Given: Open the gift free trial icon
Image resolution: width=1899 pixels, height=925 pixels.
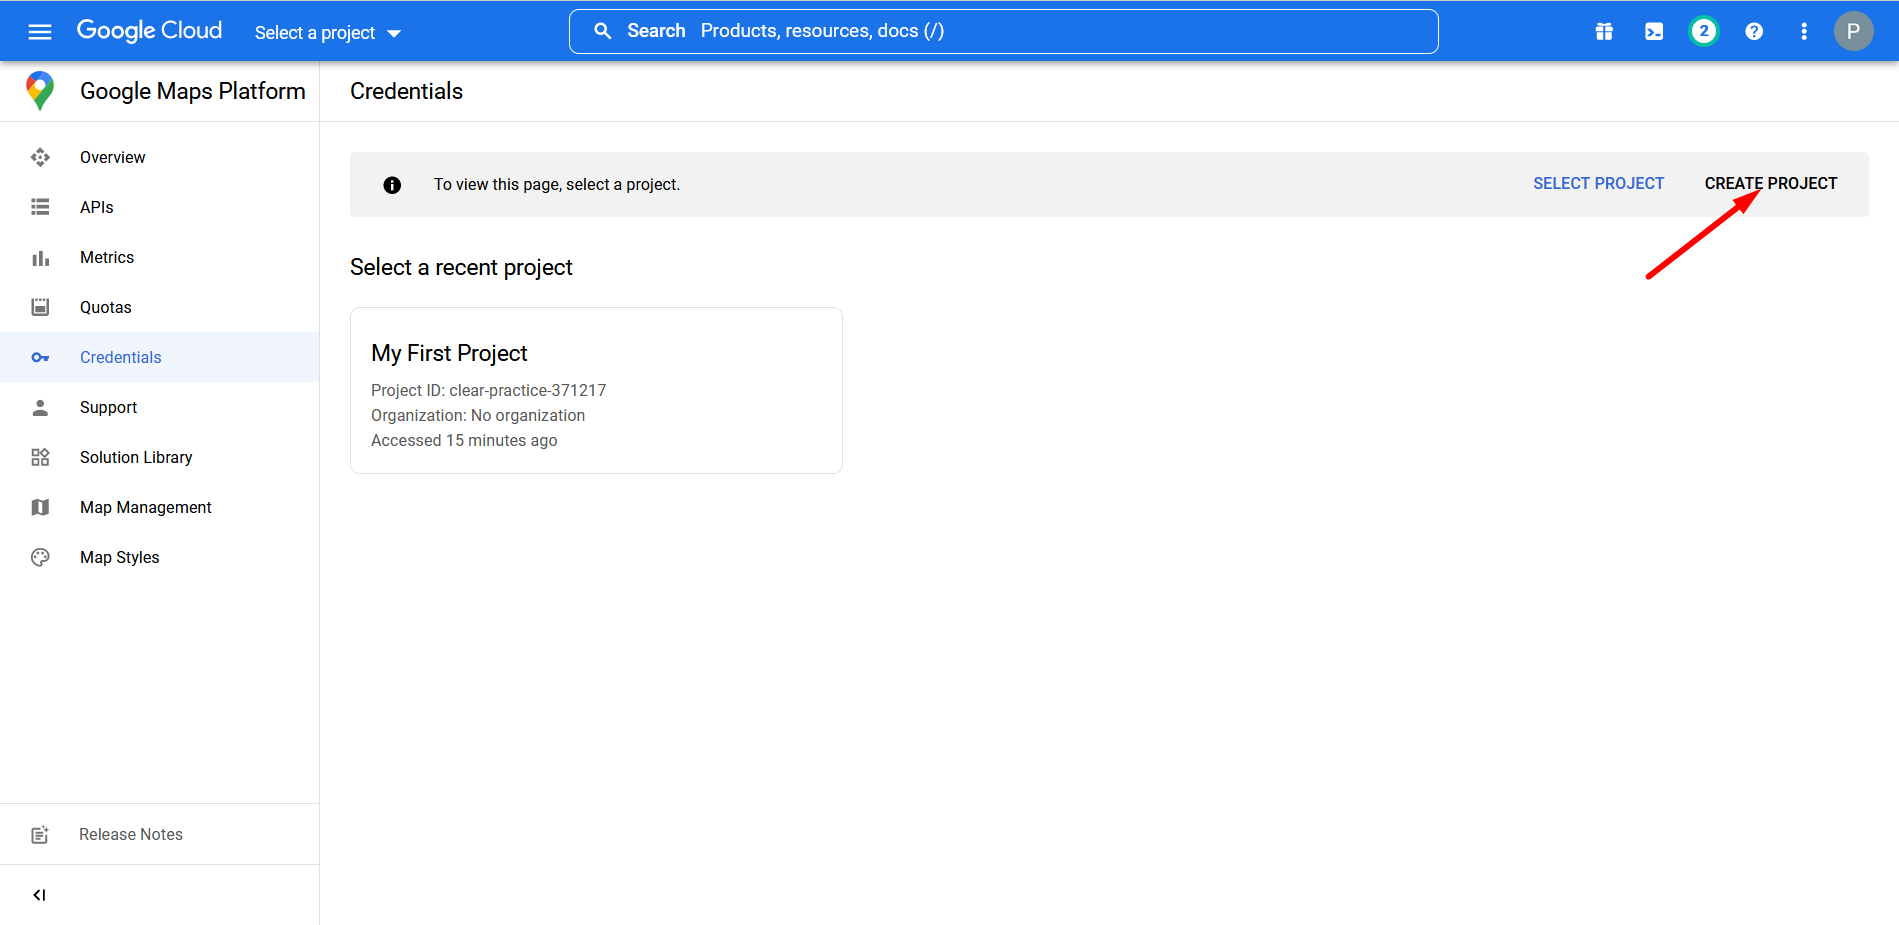Looking at the screenshot, I should tap(1604, 32).
